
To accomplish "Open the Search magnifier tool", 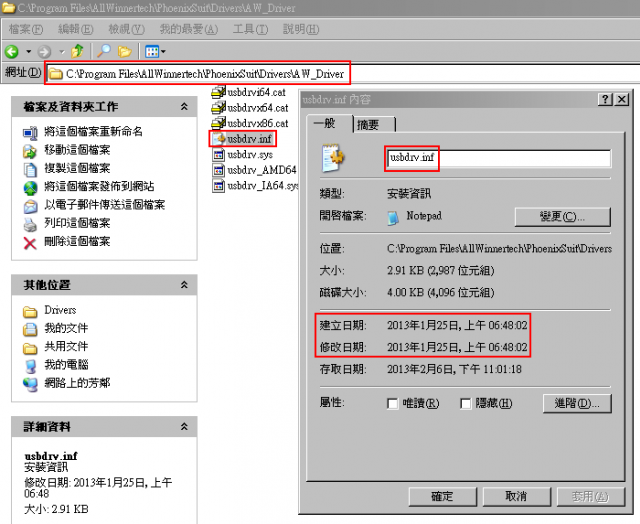I will point(104,51).
